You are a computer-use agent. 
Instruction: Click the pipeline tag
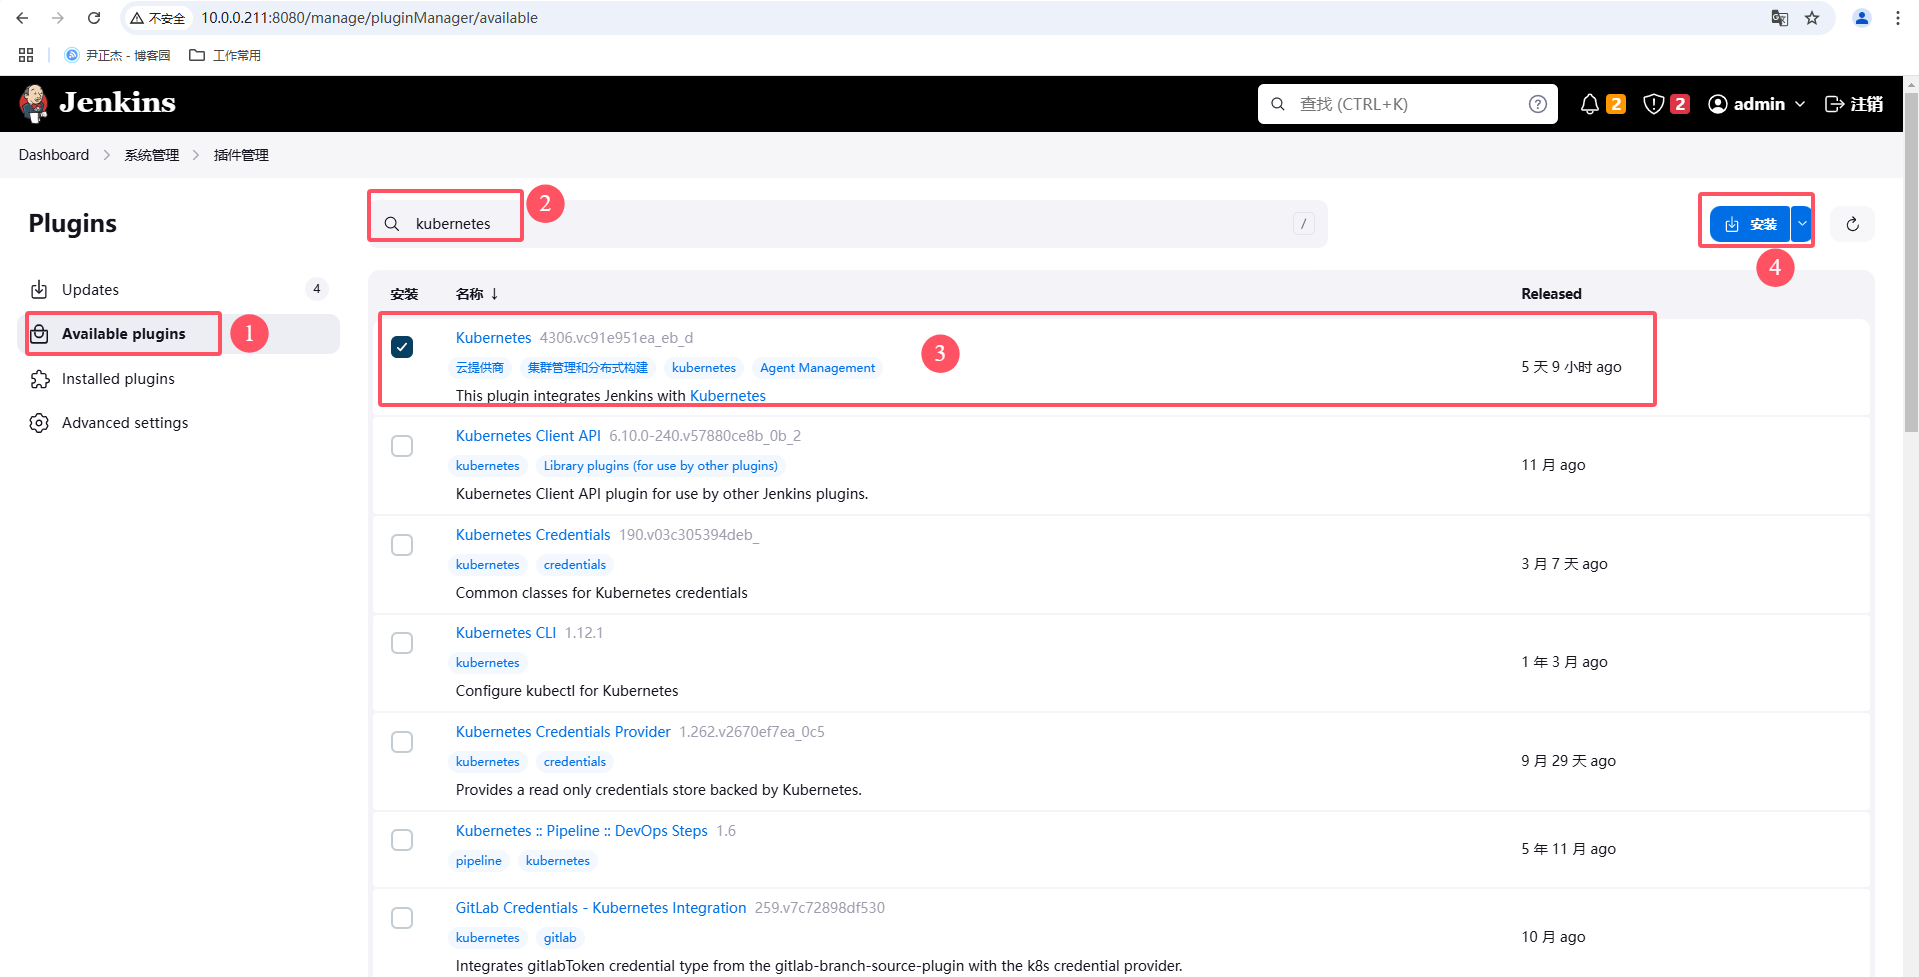(479, 861)
